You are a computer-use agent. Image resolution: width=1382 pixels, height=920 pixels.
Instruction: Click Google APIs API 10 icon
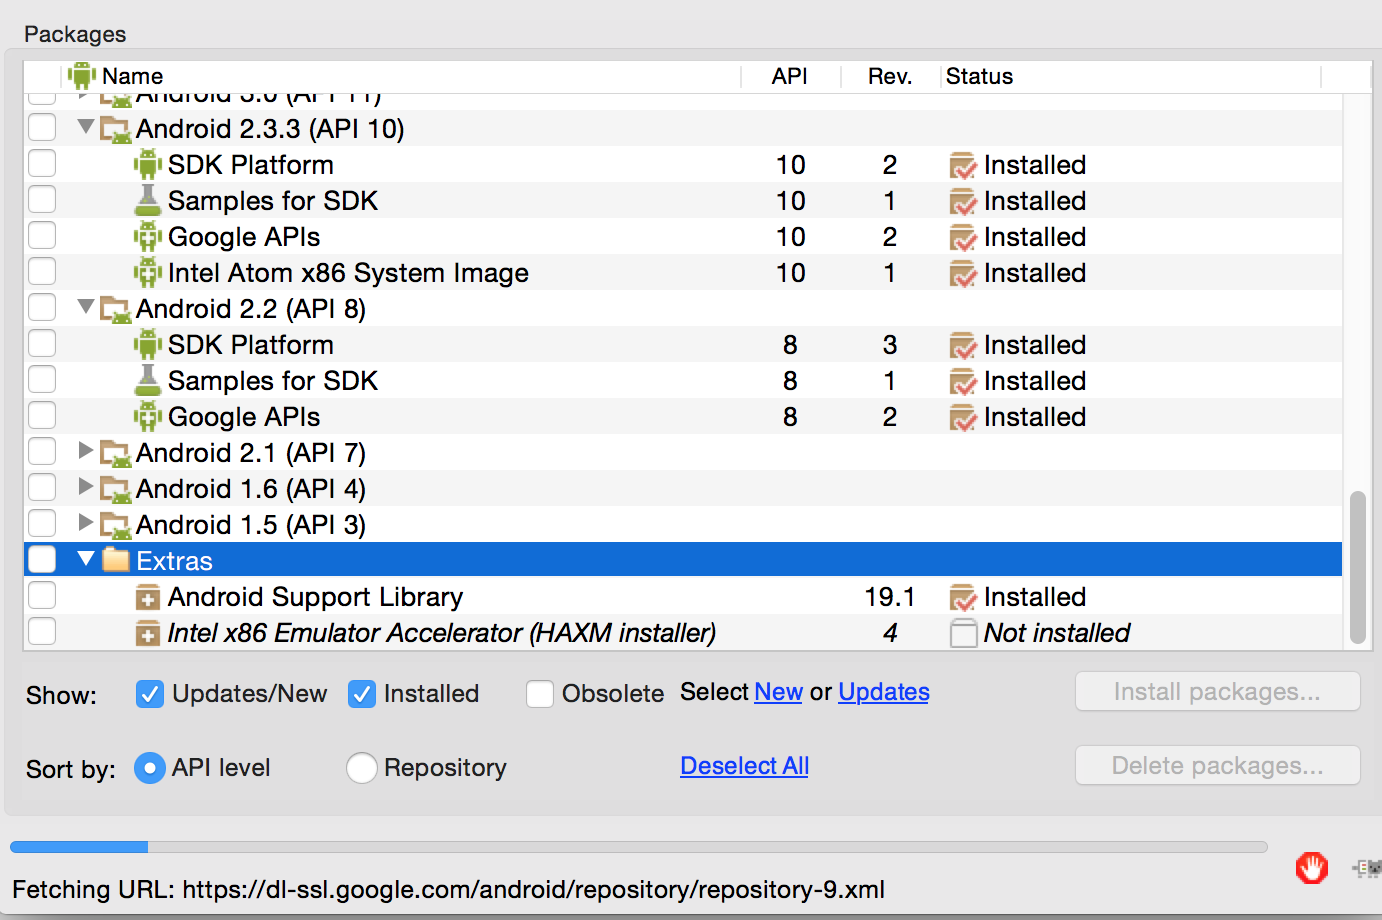(x=148, y=237)
